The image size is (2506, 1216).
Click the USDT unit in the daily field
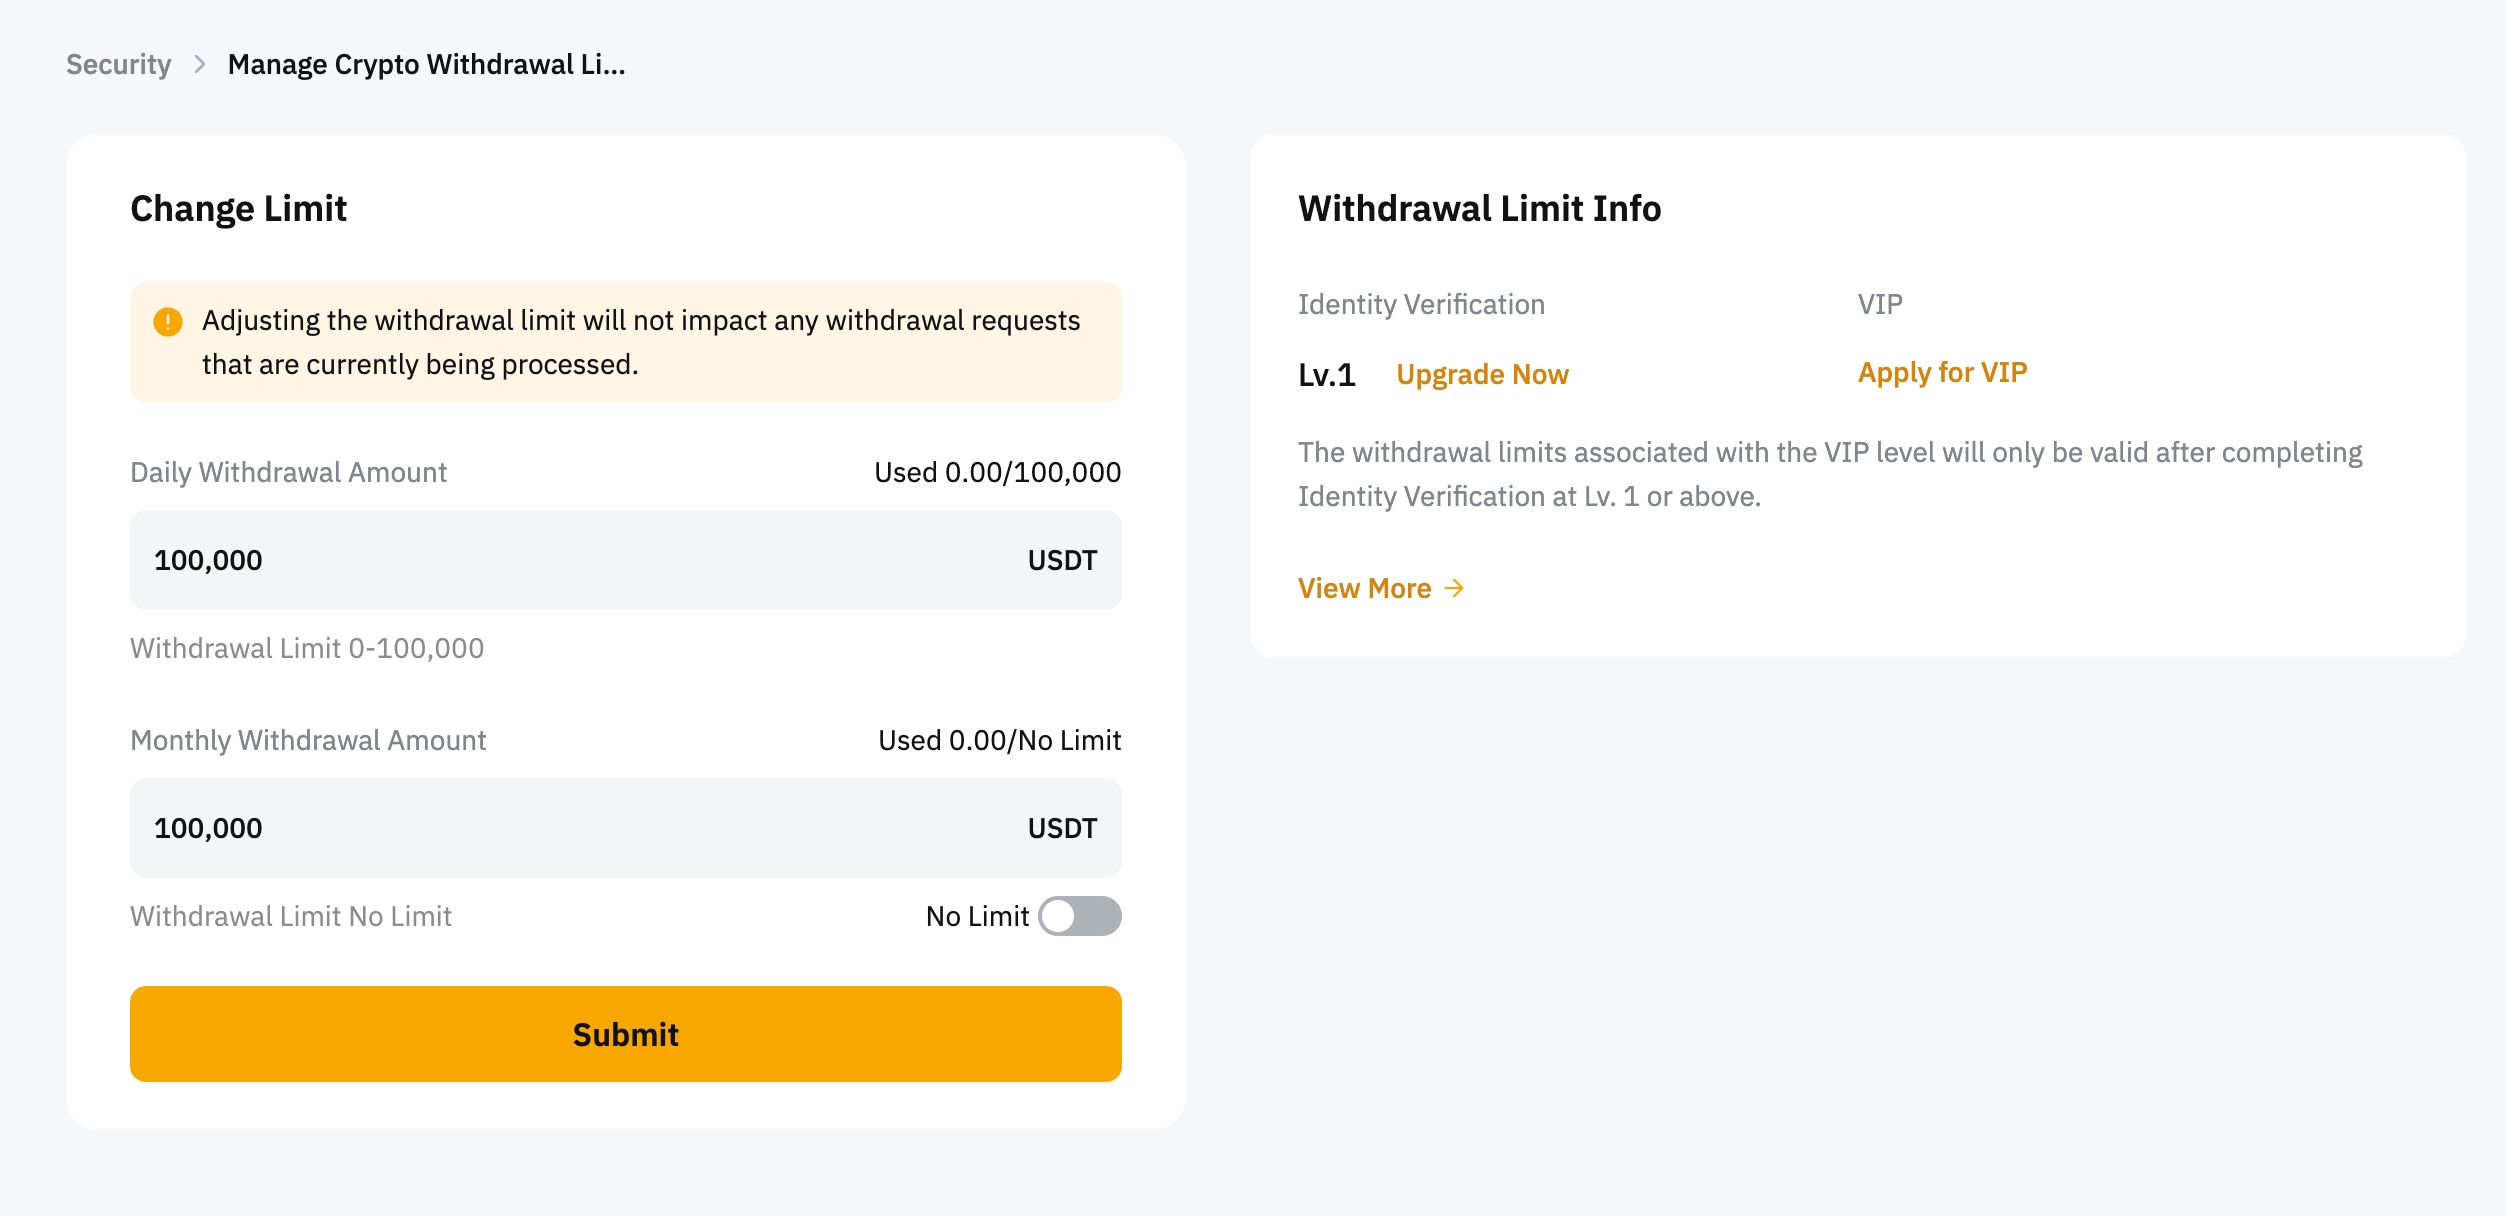coord(1062,560)
